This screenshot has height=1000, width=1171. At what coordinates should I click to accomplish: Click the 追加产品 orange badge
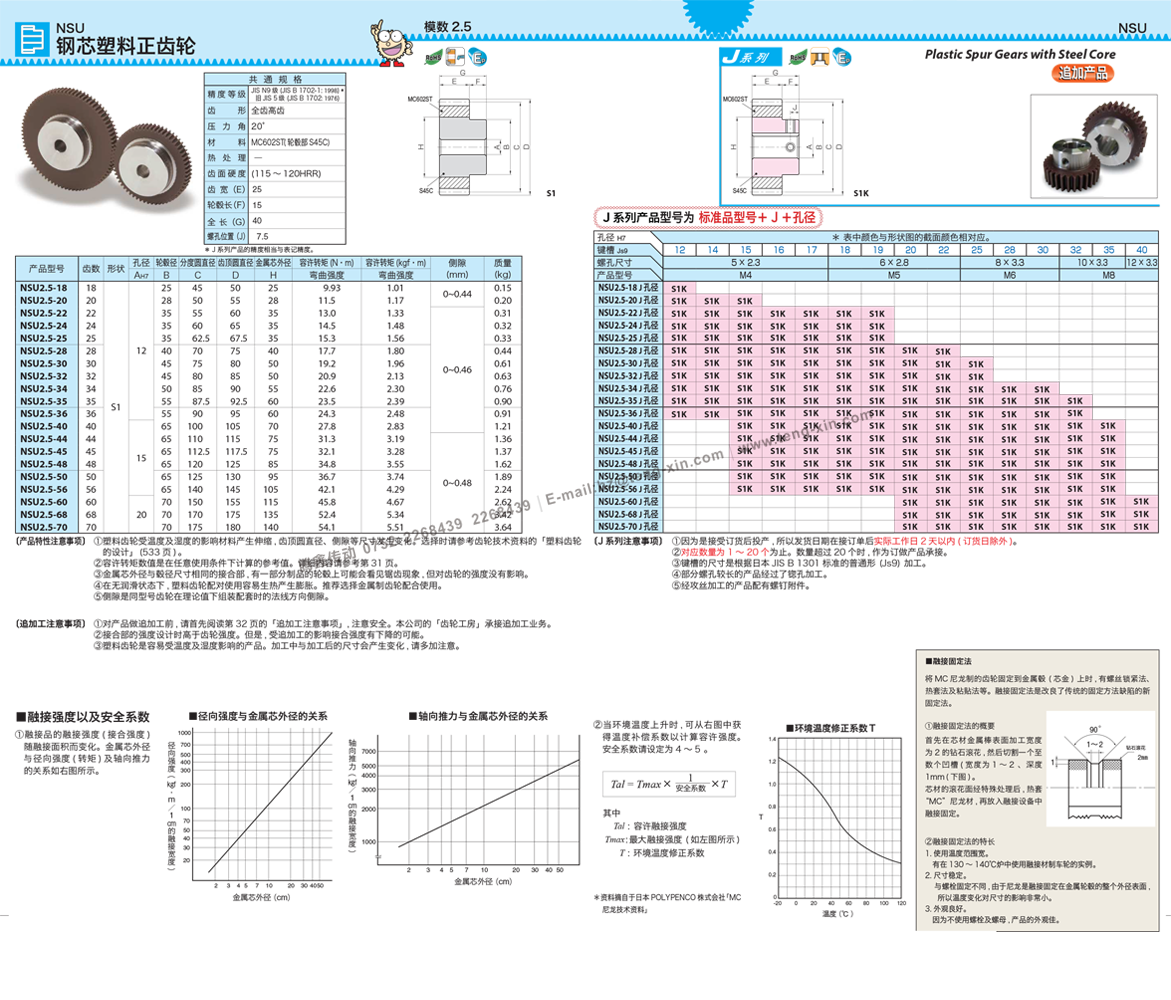point(1083,73)
